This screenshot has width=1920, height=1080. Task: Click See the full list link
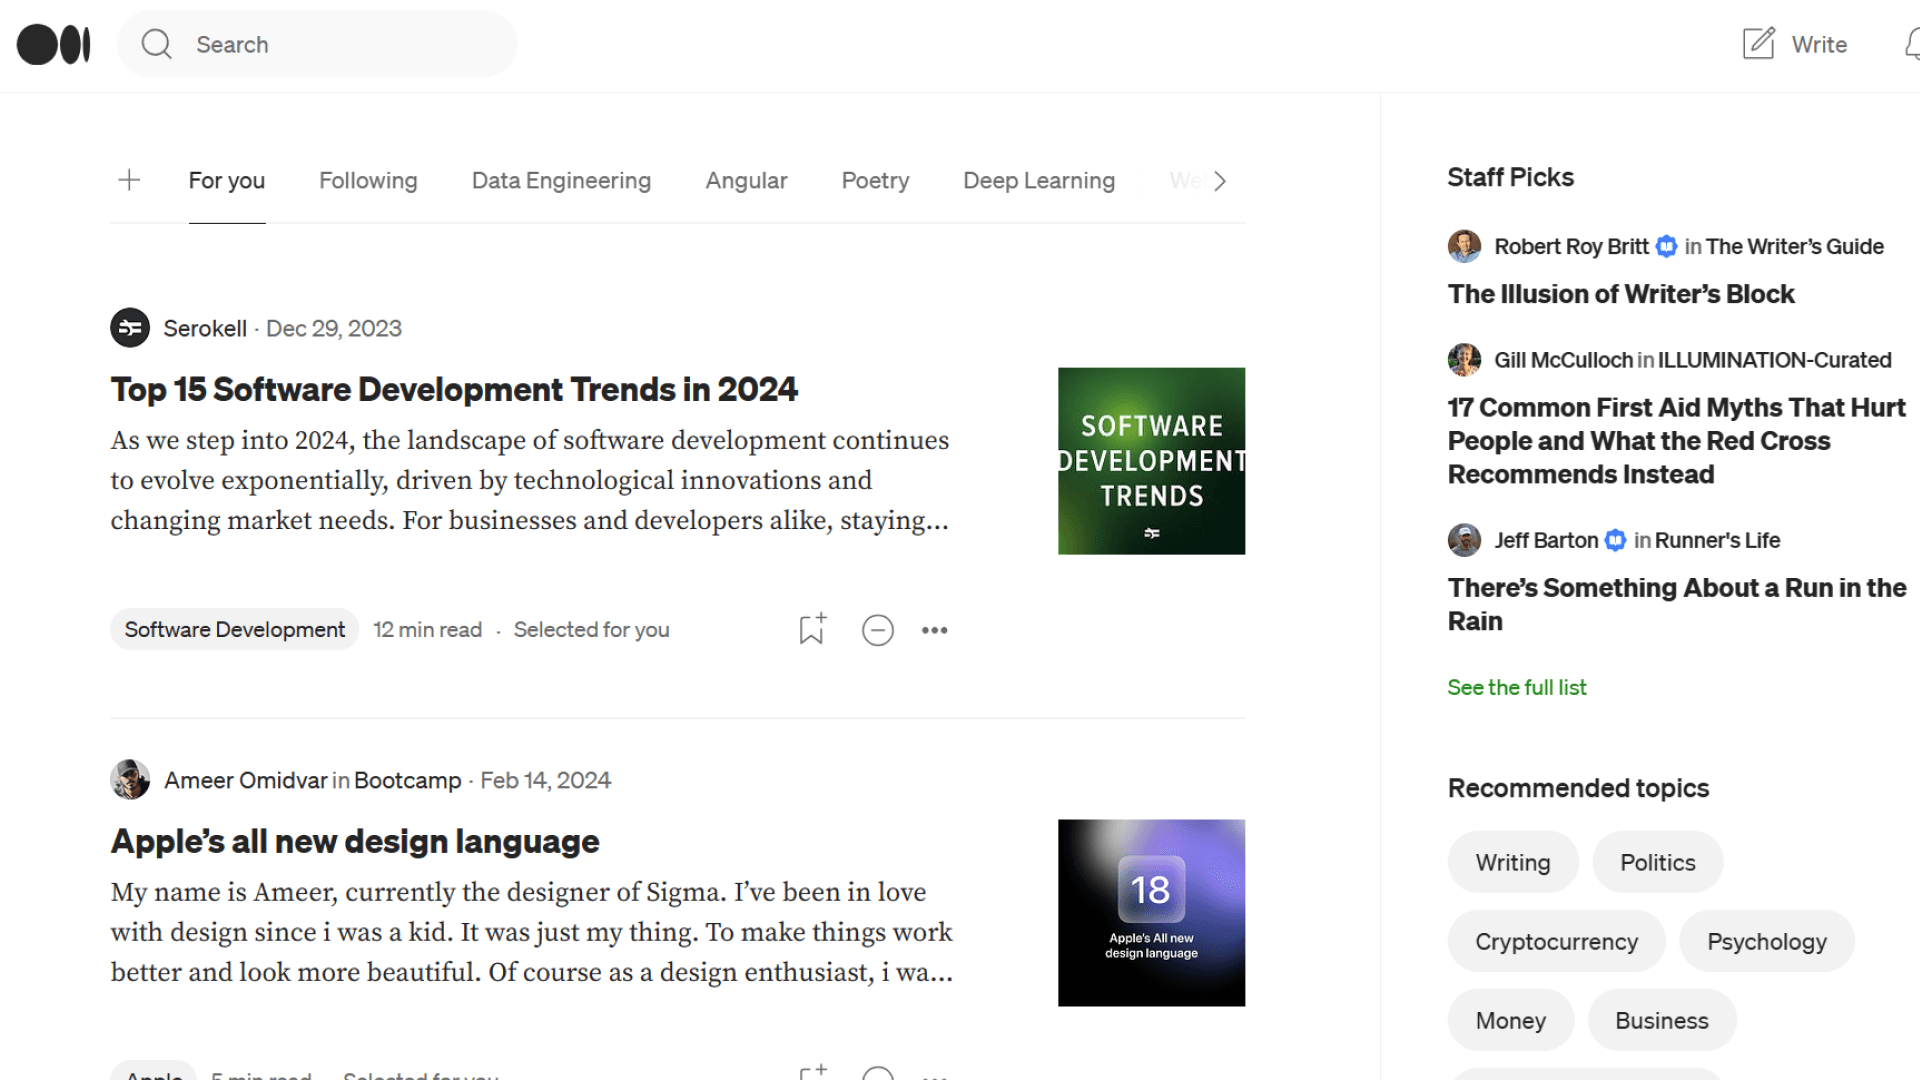coord(1516,688)
